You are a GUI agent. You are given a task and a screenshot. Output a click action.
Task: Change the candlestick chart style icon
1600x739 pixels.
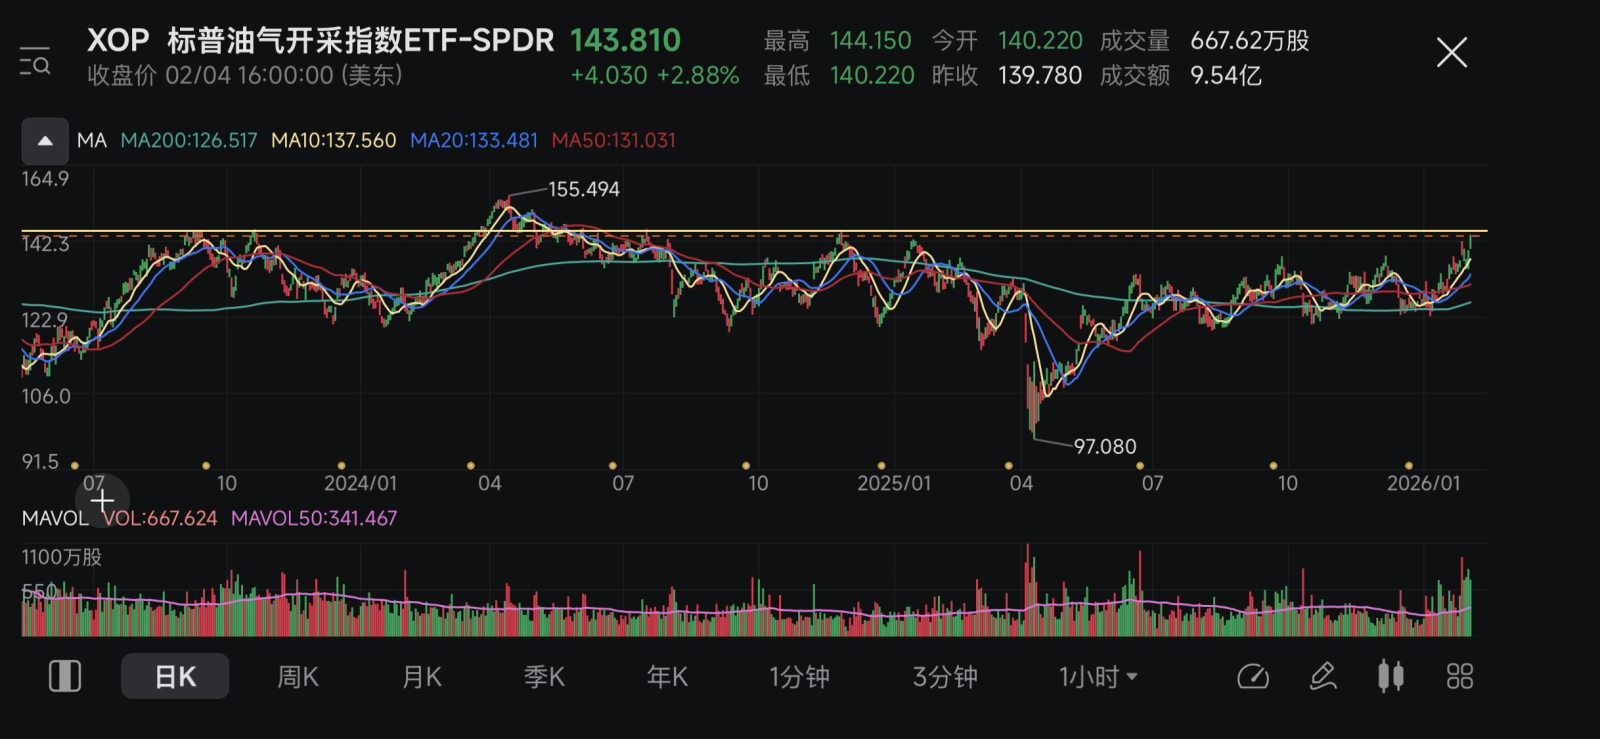pos(1391,677)
